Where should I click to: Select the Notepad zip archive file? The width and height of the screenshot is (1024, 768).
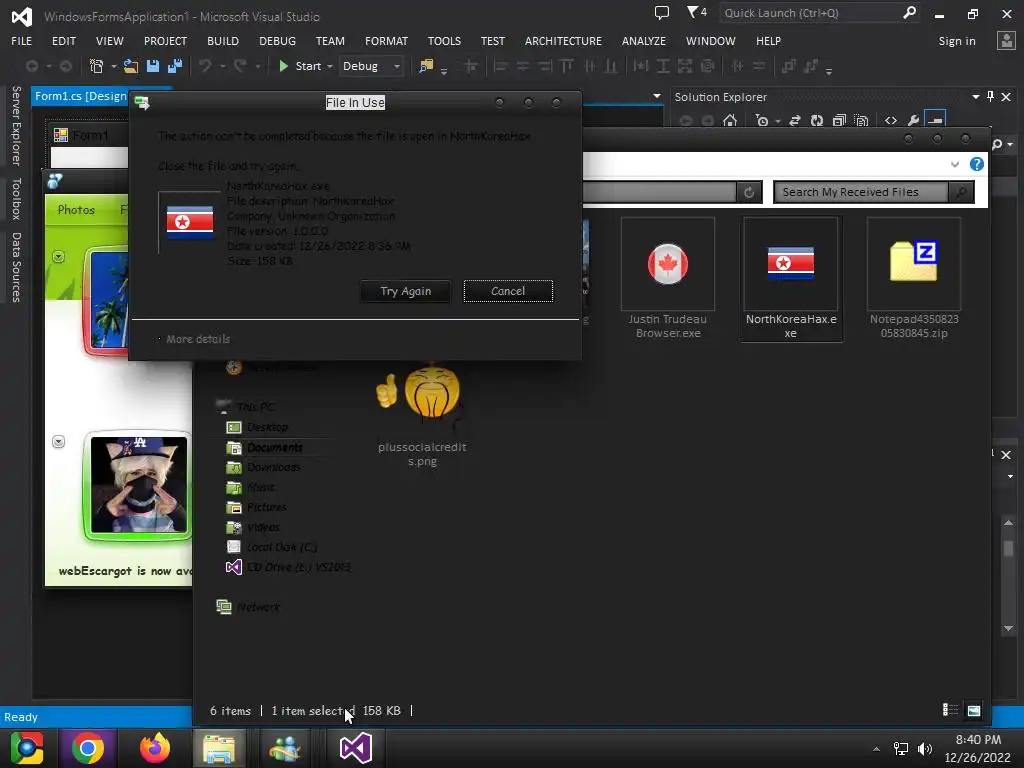914,280
